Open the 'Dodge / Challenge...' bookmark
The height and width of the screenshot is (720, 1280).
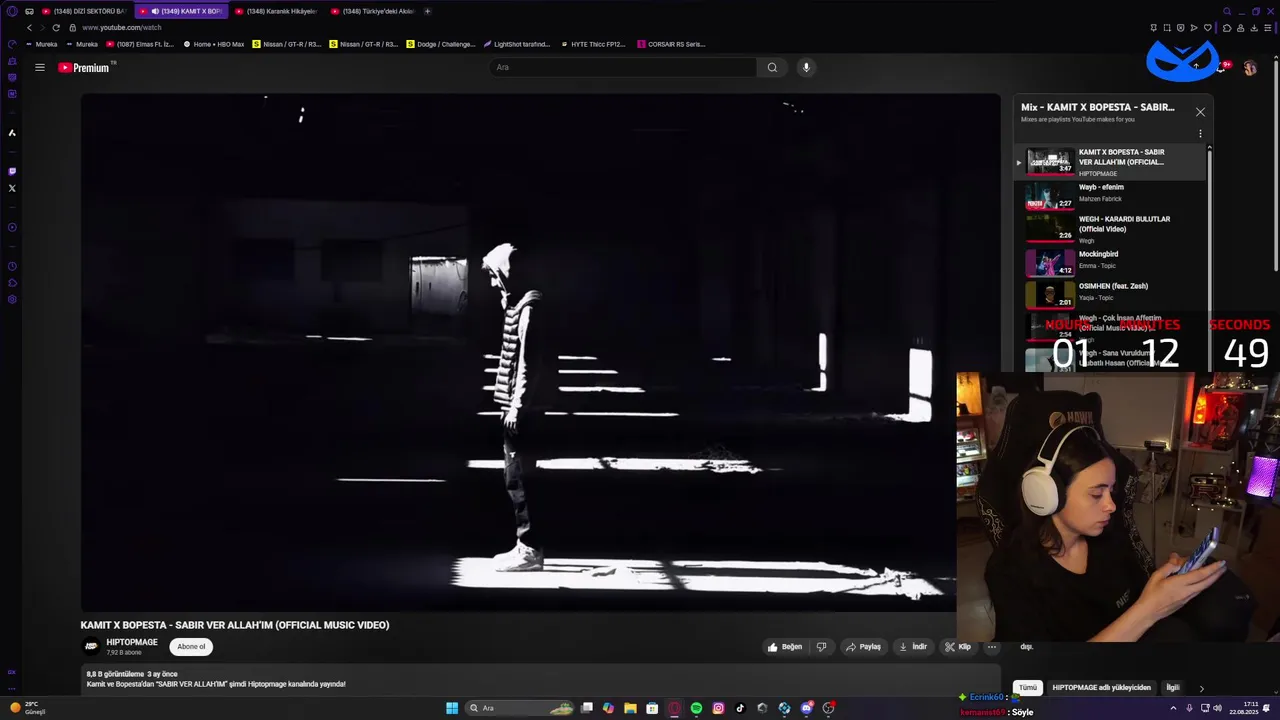[441, 44]
